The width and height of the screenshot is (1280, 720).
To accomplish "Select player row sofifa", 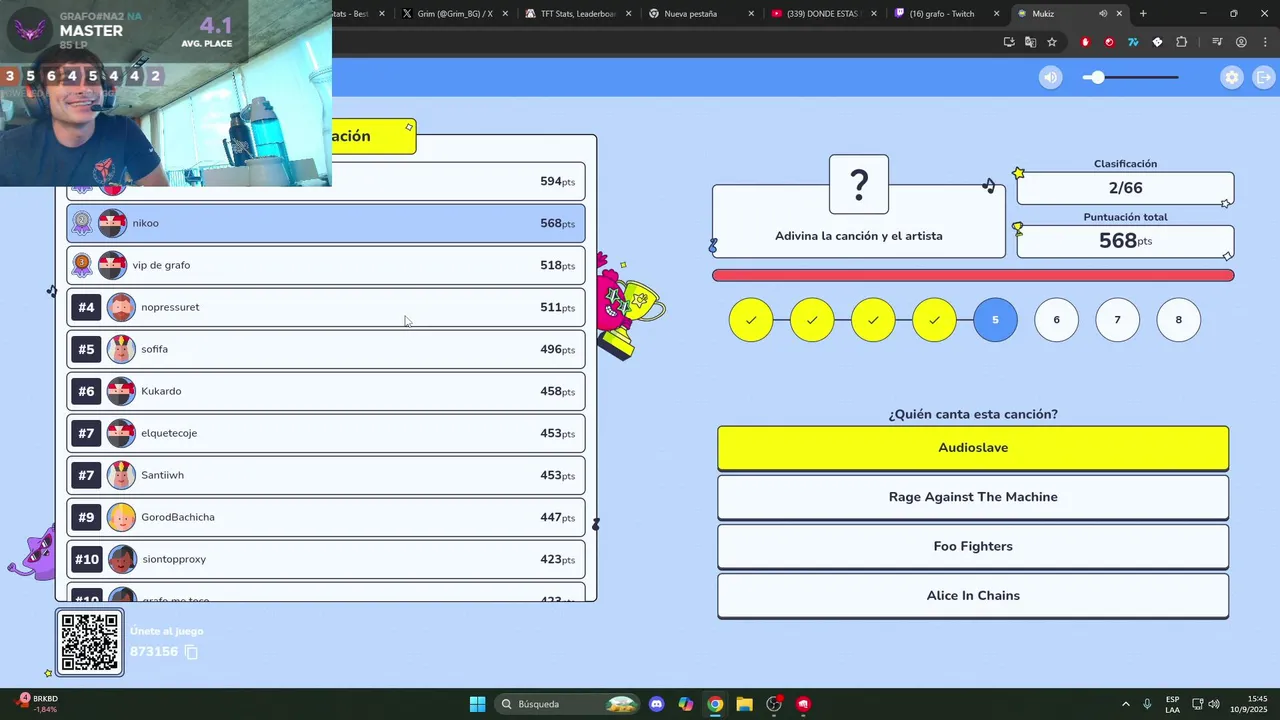I will [x=326, y=349].
